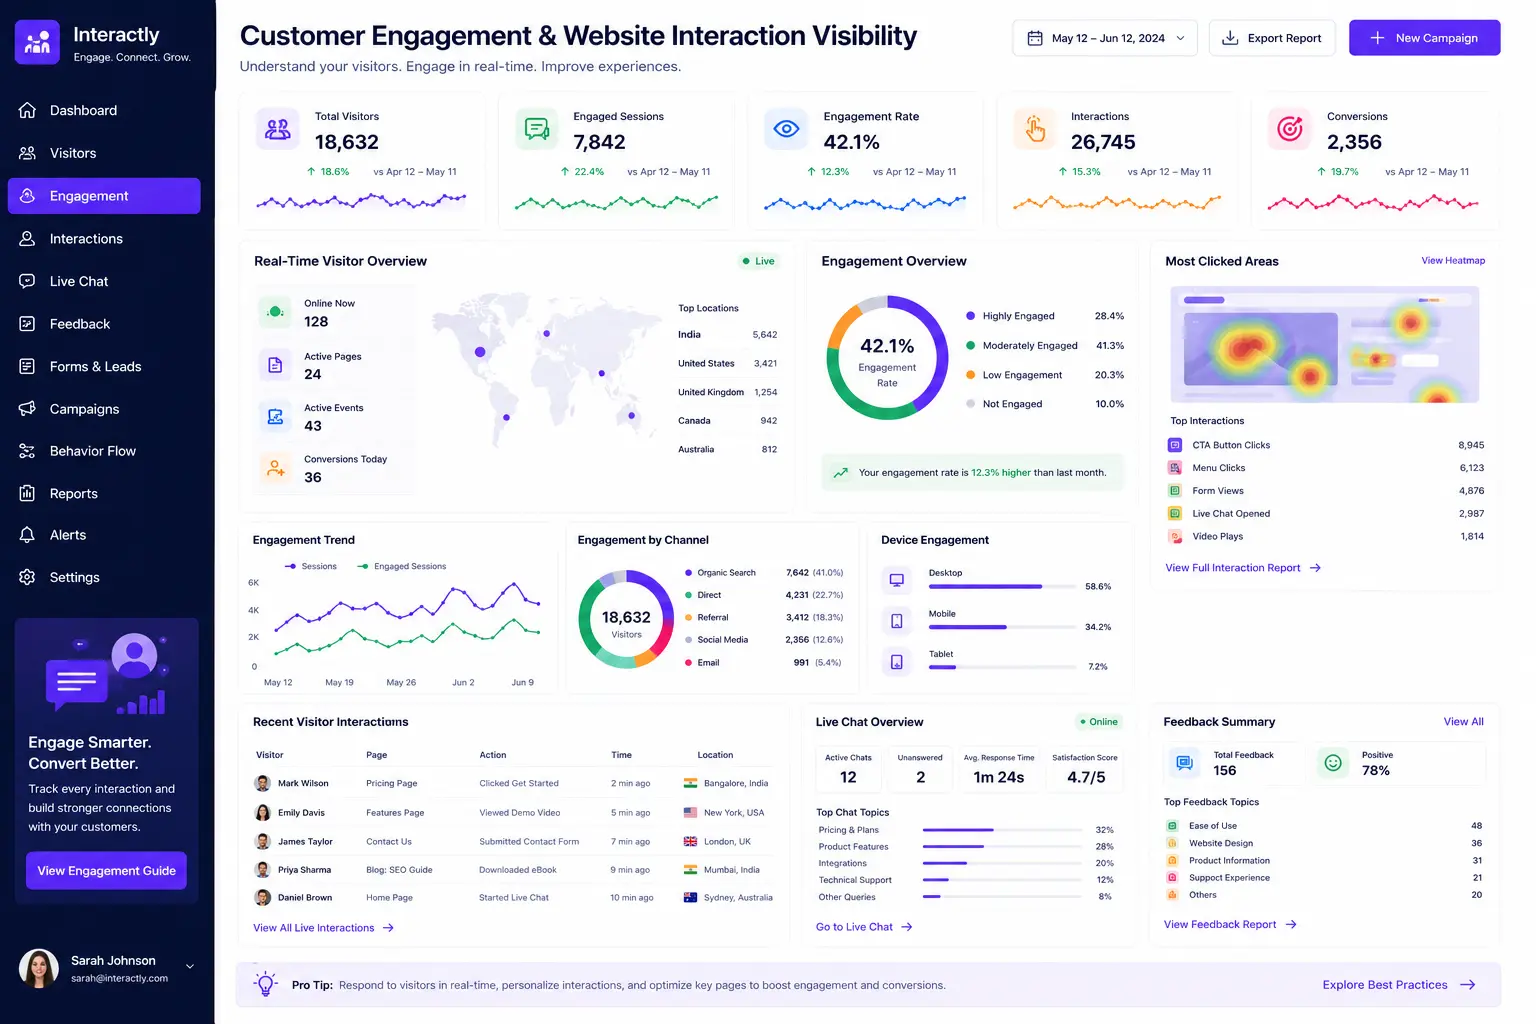
Task: Click the Forms & Leads sidebar icon
Action: click(x=27, y=366)
